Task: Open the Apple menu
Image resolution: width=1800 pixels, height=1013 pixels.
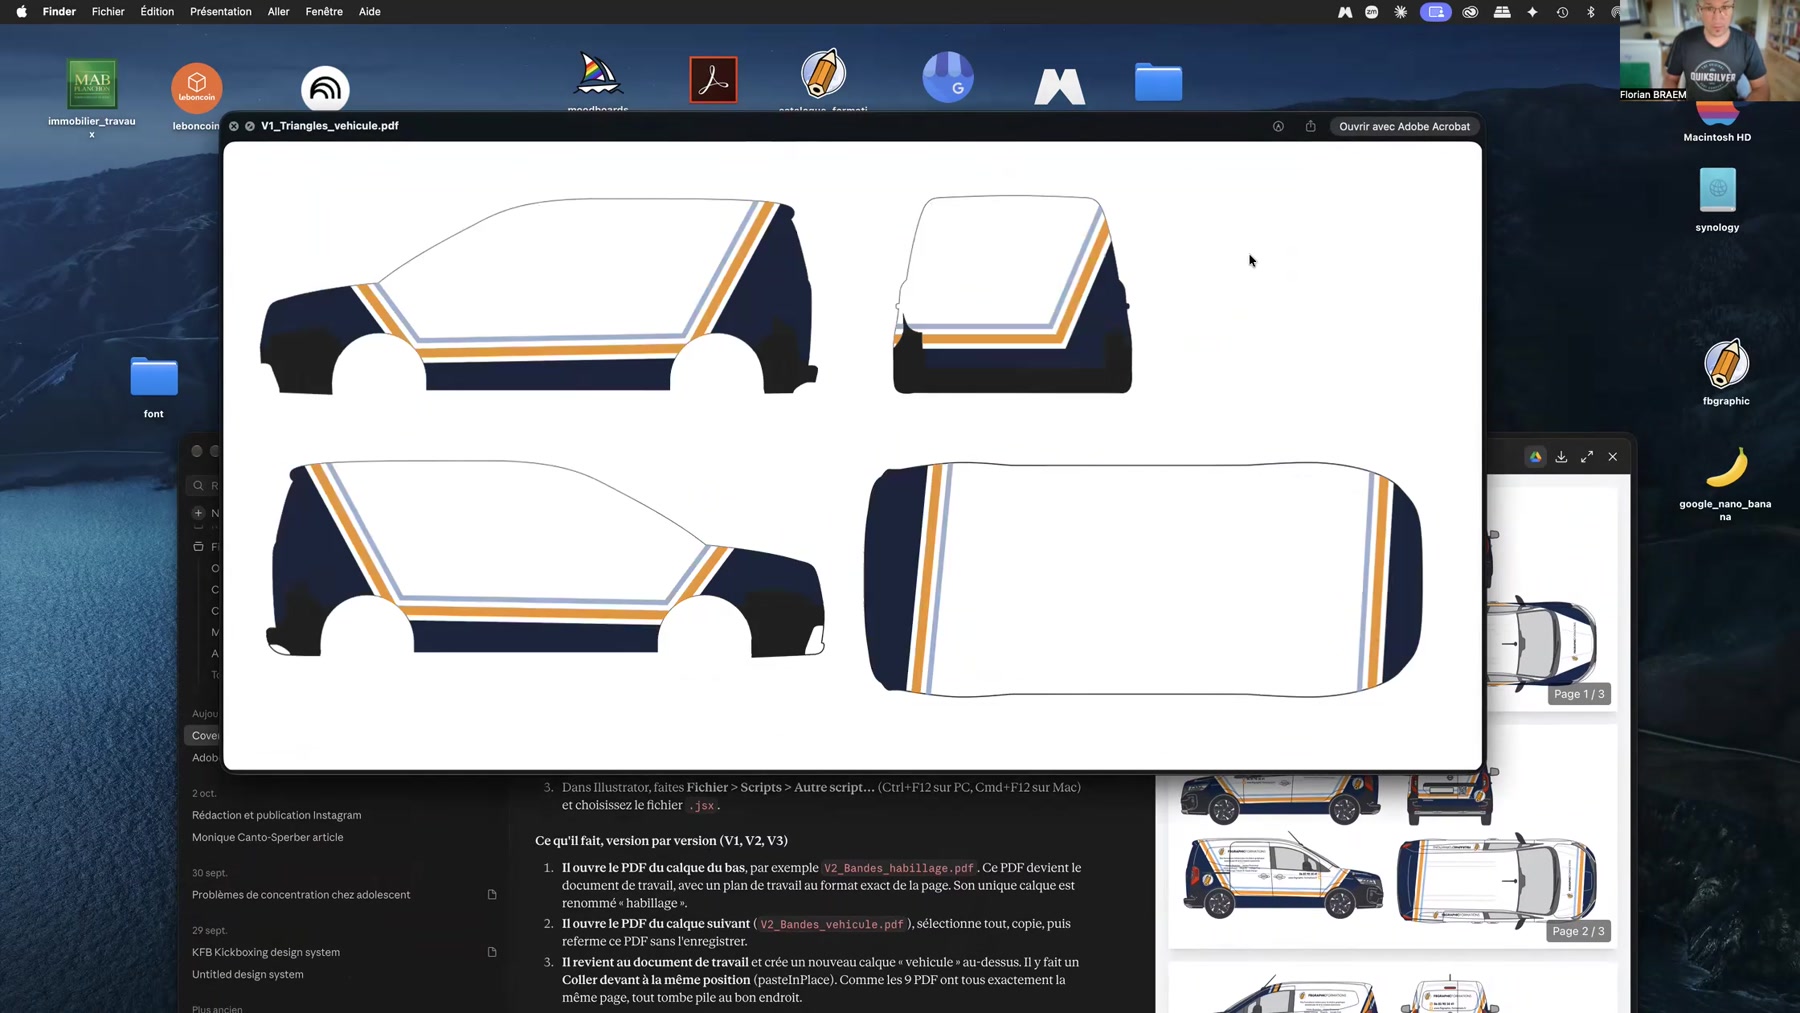Action: click(x=21, y=12)
